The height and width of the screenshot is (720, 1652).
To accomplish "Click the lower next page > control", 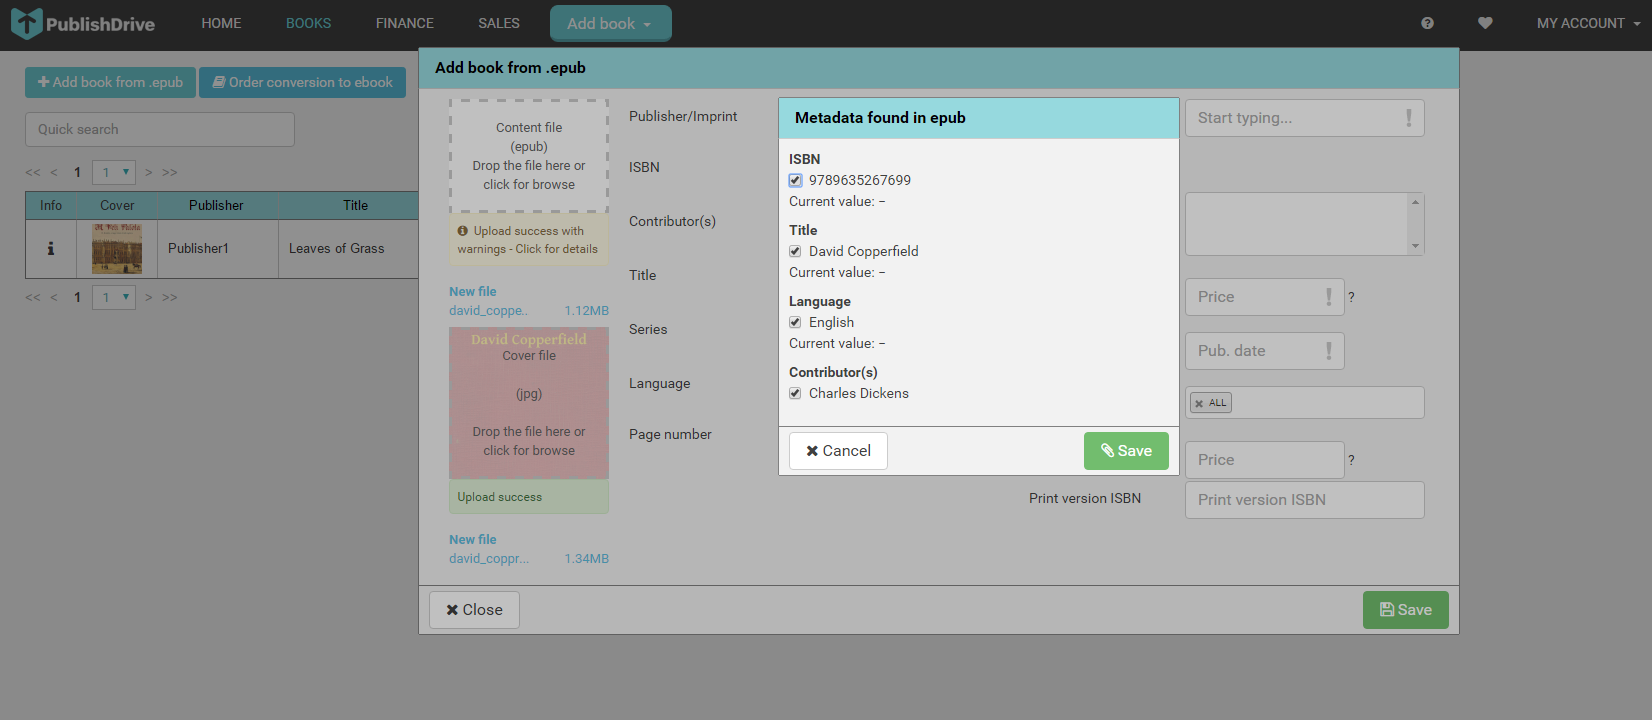I will 149,297.
